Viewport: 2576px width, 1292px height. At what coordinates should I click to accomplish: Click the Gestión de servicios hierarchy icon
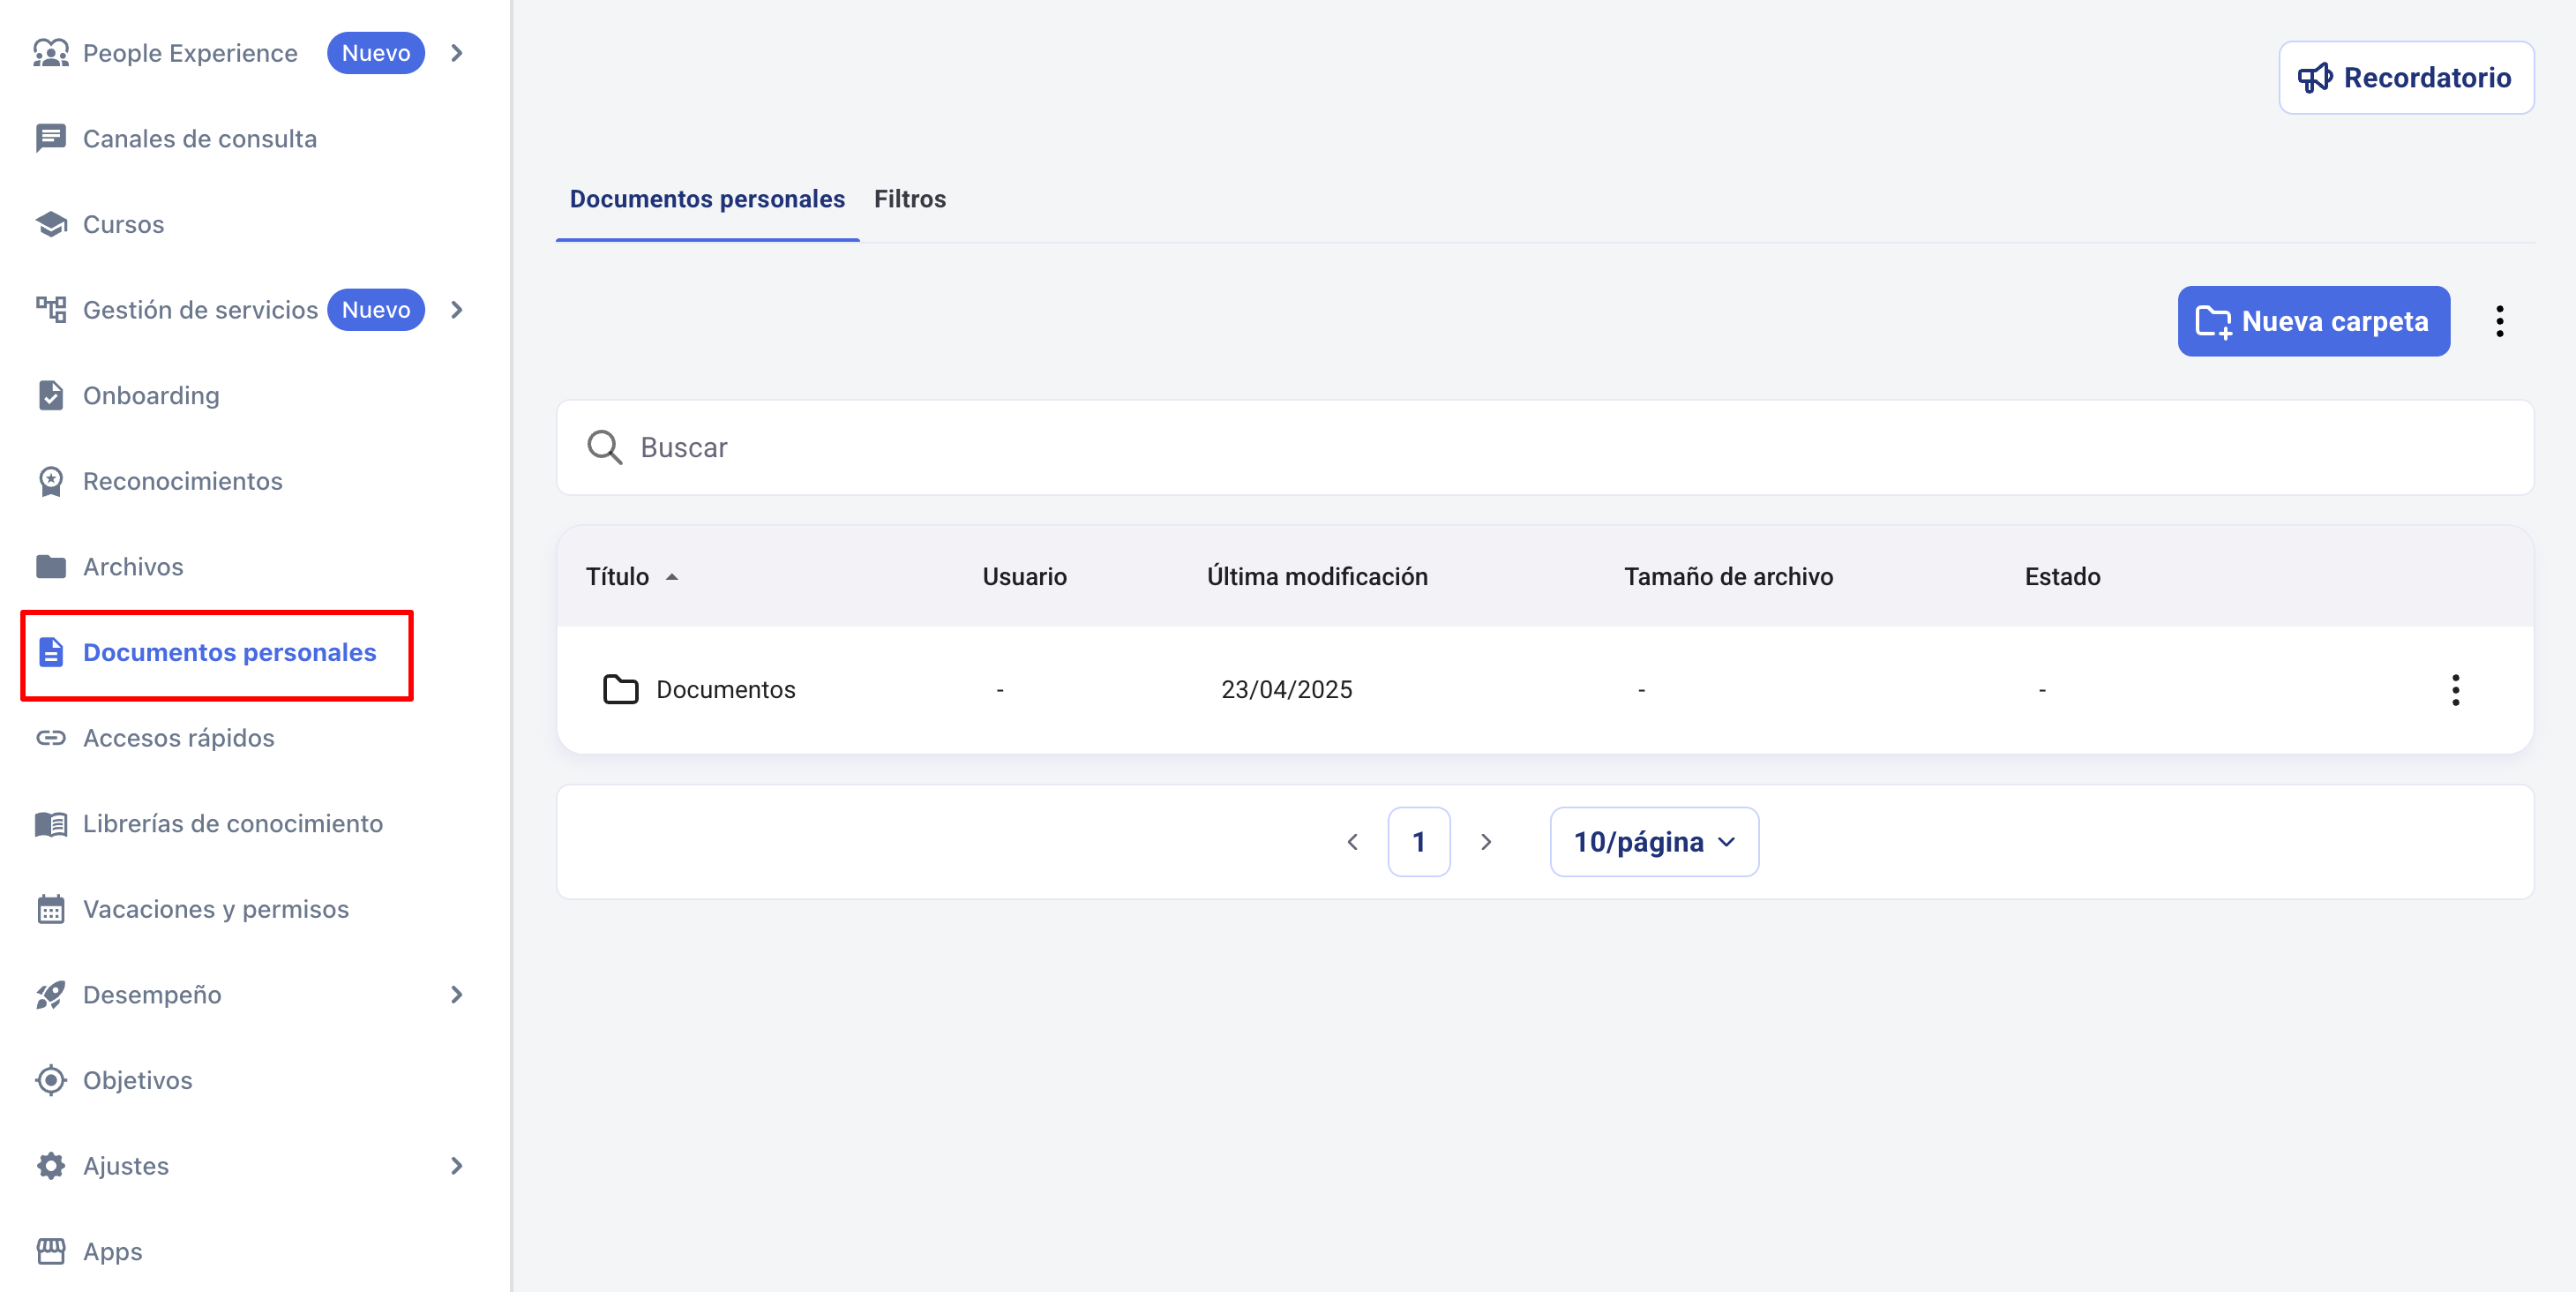click(51, 309)
